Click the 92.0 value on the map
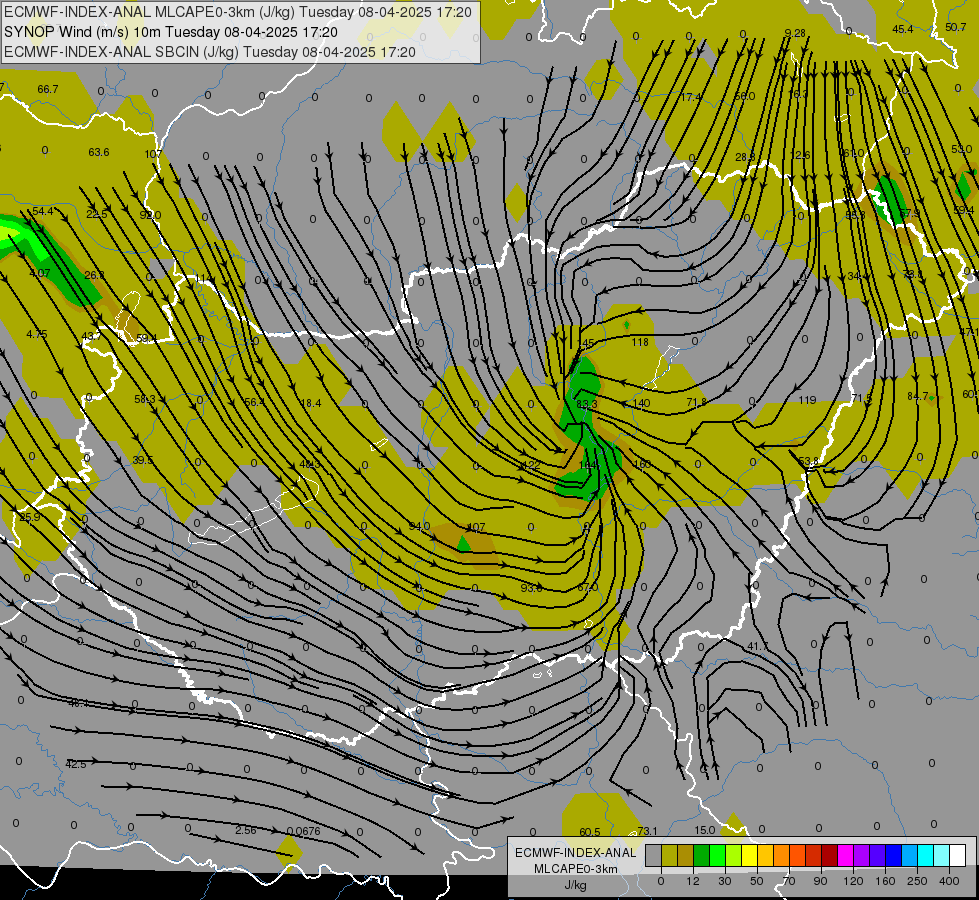The height and width of the screenshot is (900, 979). tap(150, 215)
